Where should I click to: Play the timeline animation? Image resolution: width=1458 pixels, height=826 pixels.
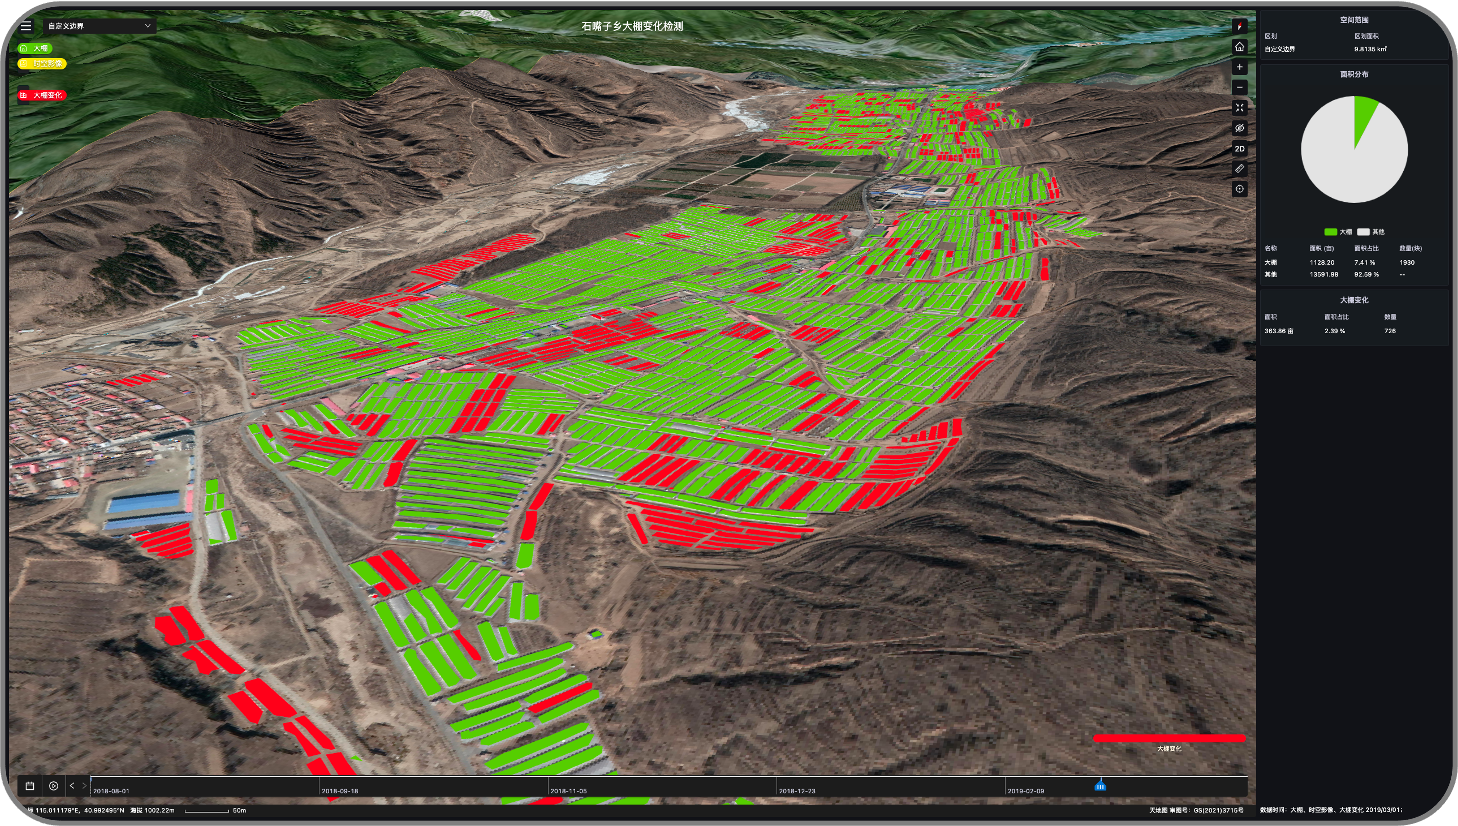pos(54,786)
